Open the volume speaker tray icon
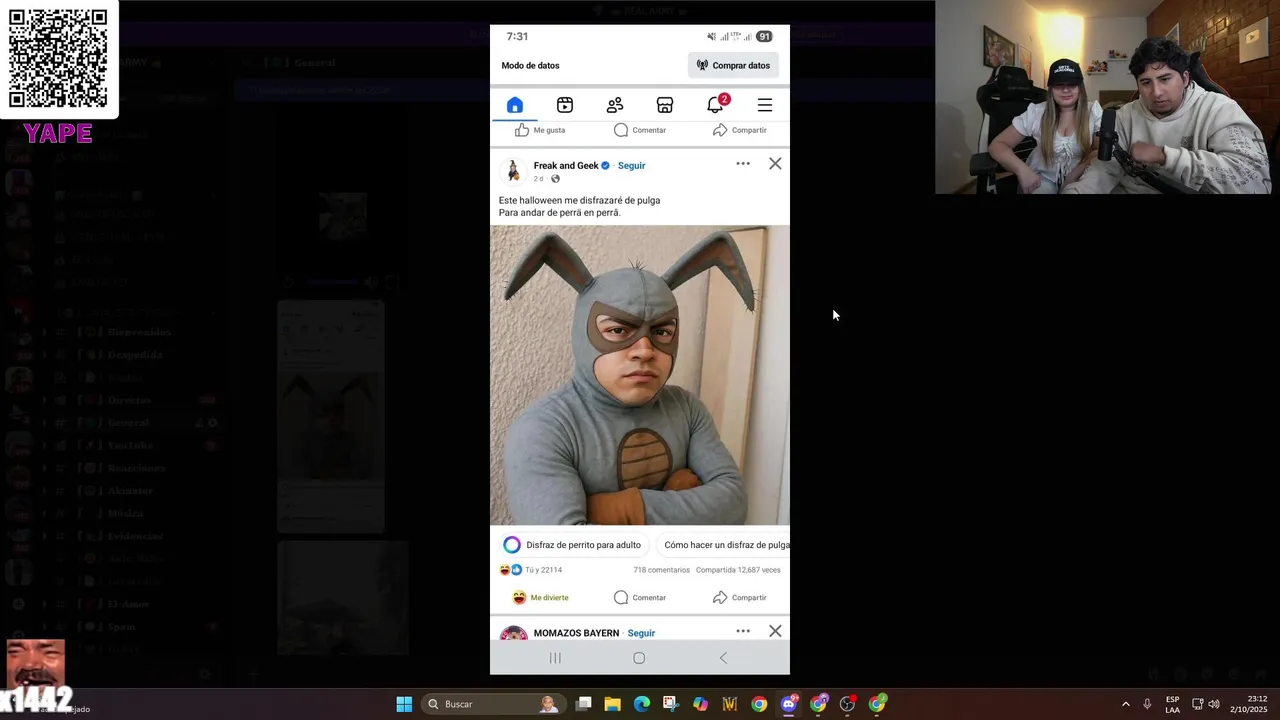Screen dimensions: 1280x720 click(1214, 704)
